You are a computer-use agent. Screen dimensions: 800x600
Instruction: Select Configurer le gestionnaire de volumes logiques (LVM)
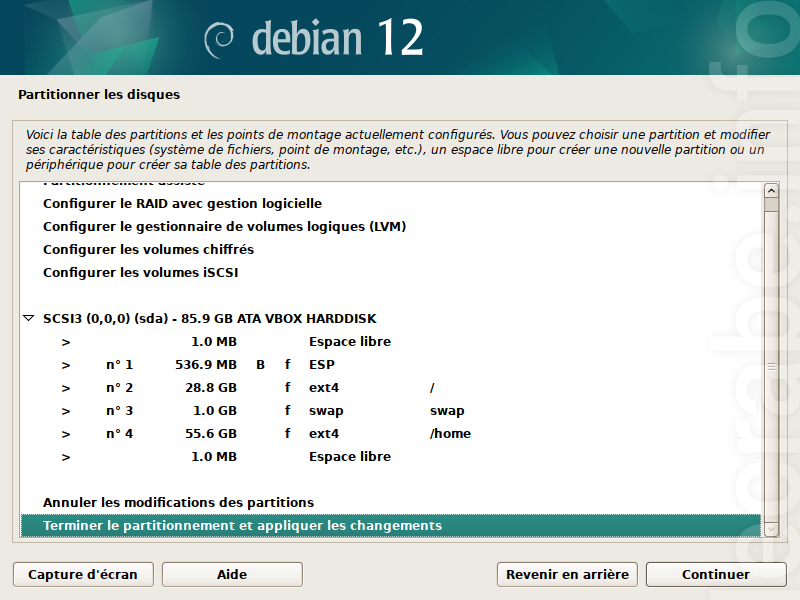391,227
